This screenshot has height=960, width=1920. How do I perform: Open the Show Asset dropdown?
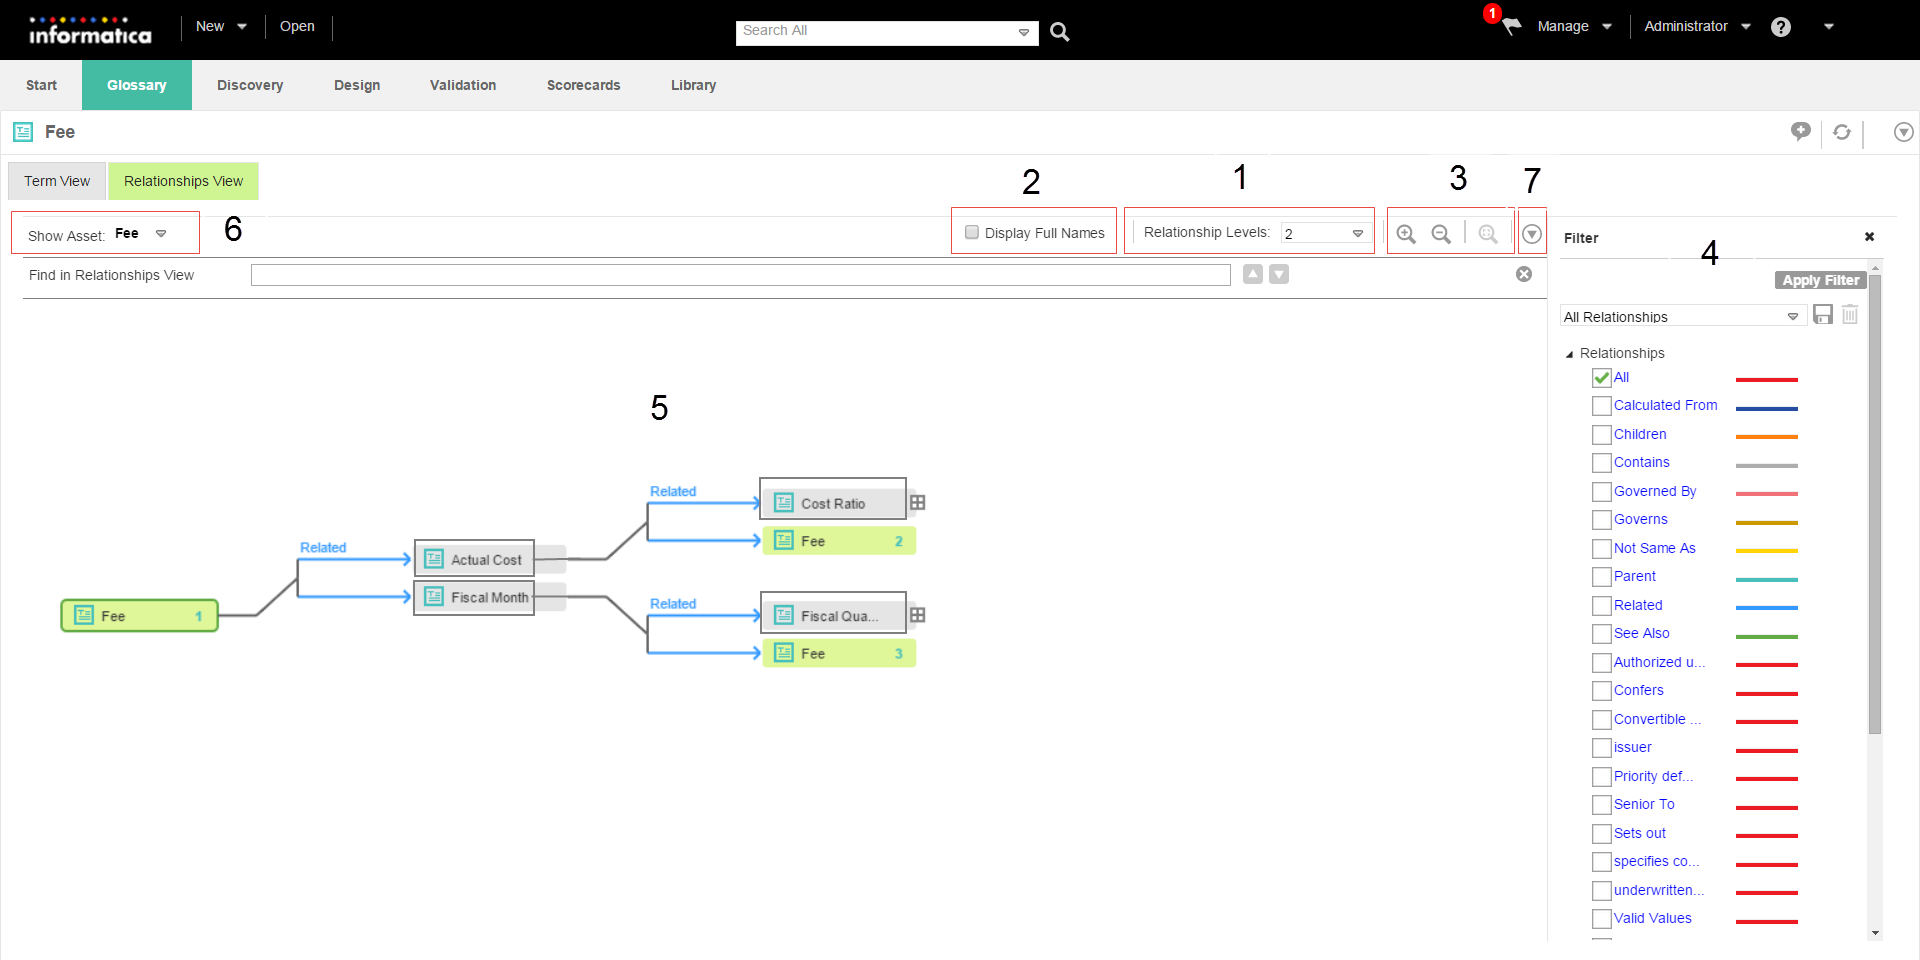(161, 234)
